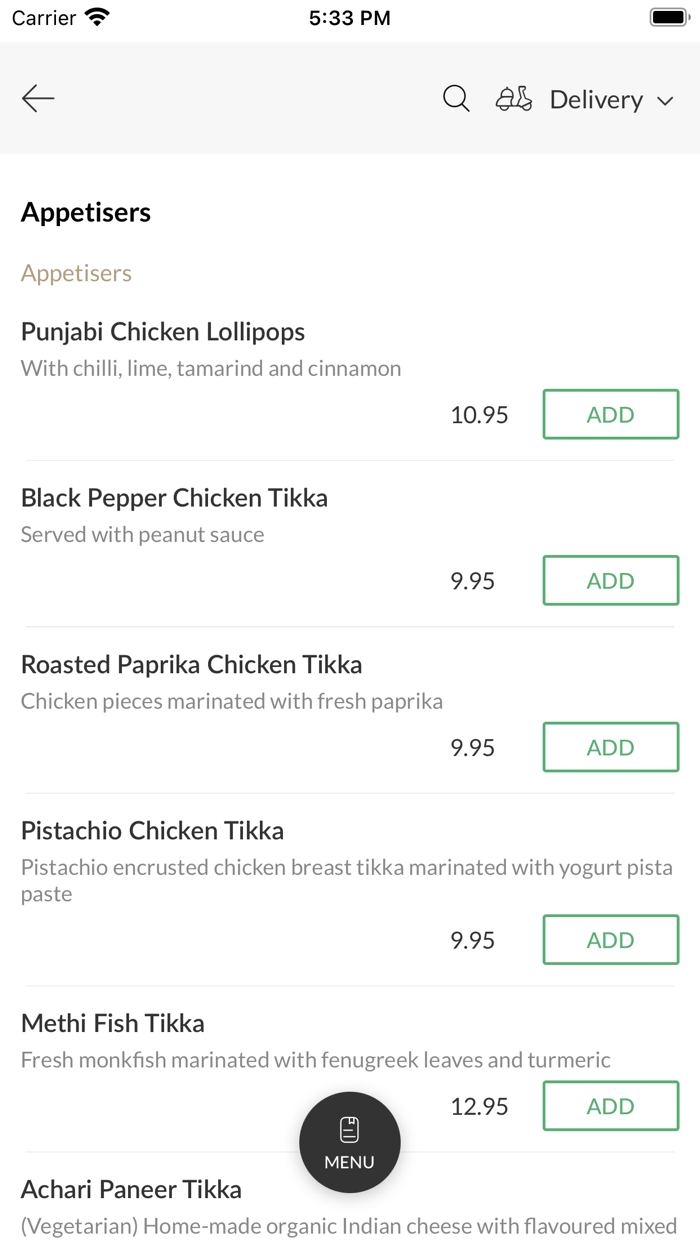Select the Pistachio Chicken Tikka item name
The width and height of the screenshot is (700, 1244).
[152, 831]
